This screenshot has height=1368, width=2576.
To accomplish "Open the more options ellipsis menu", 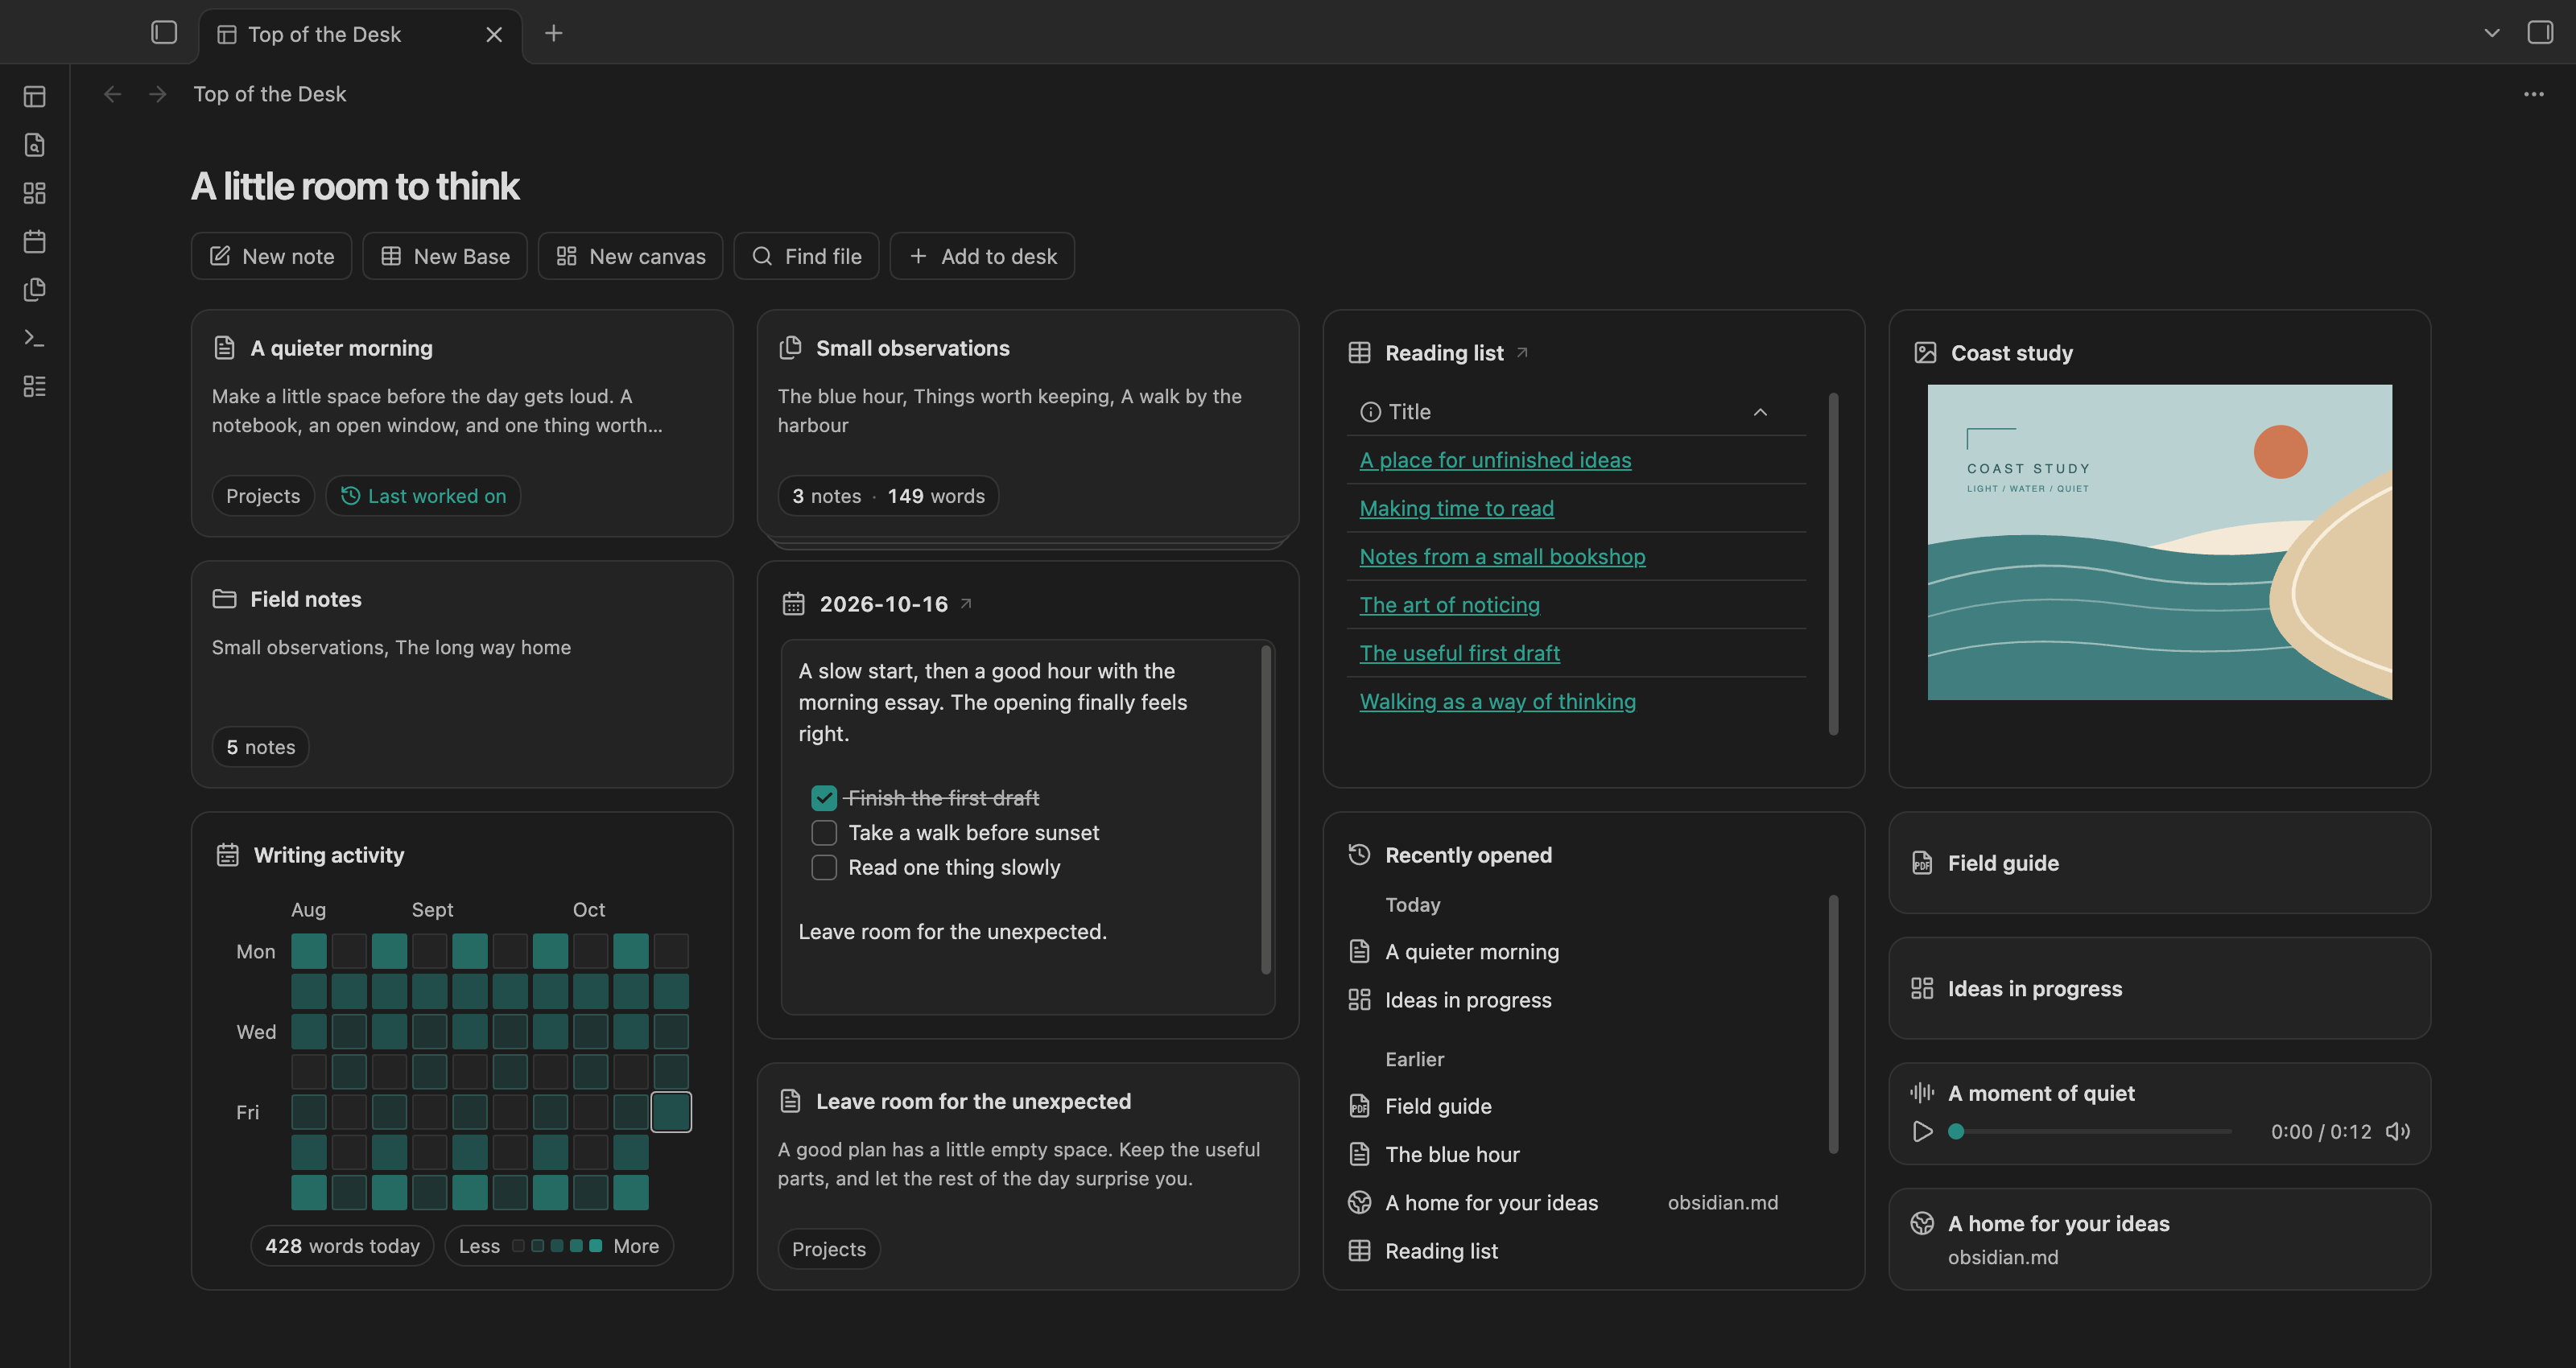I will (x=2533, y=94).
